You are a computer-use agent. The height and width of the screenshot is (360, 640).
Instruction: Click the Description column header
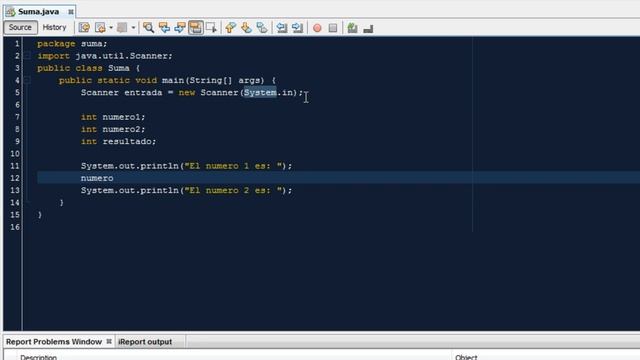[38, 357]
